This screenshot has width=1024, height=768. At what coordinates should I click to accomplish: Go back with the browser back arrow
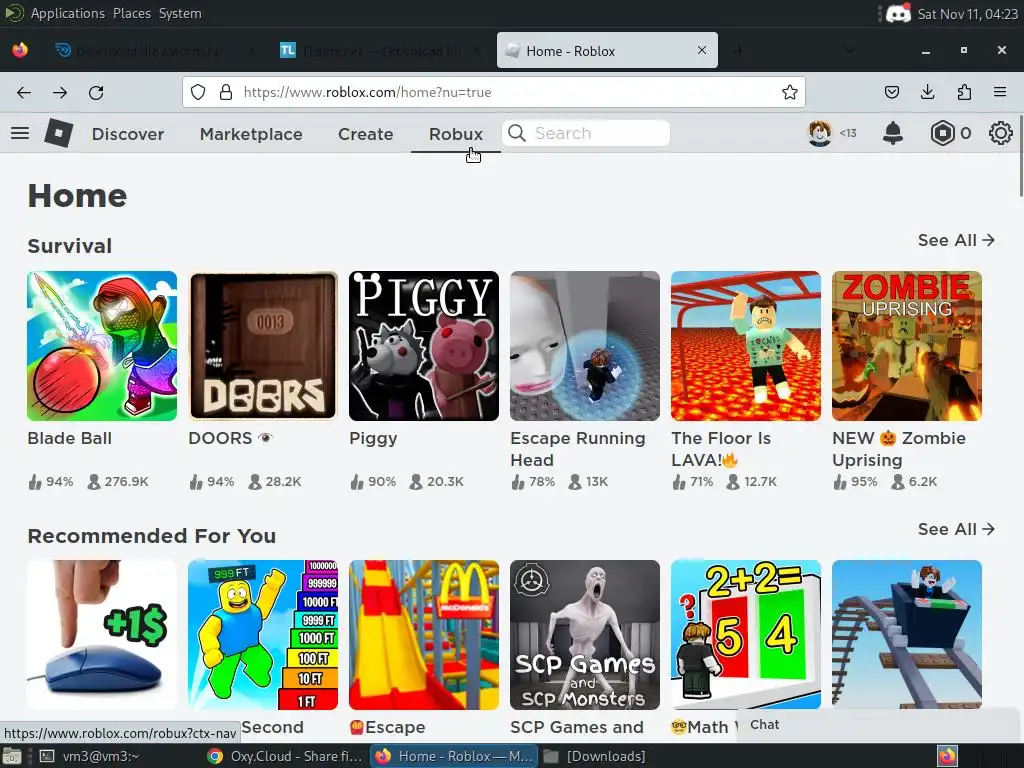tap(24, 93)
